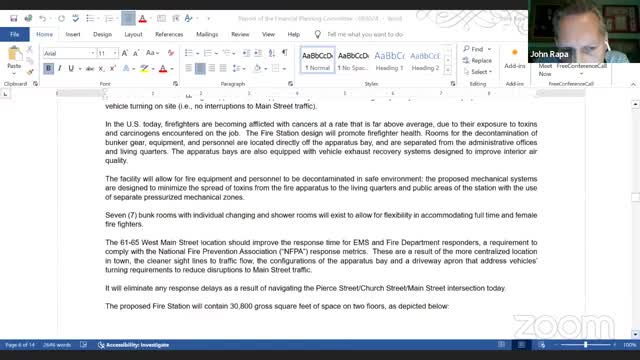
Task: Select the Center alignment icon
Action: 200,69
